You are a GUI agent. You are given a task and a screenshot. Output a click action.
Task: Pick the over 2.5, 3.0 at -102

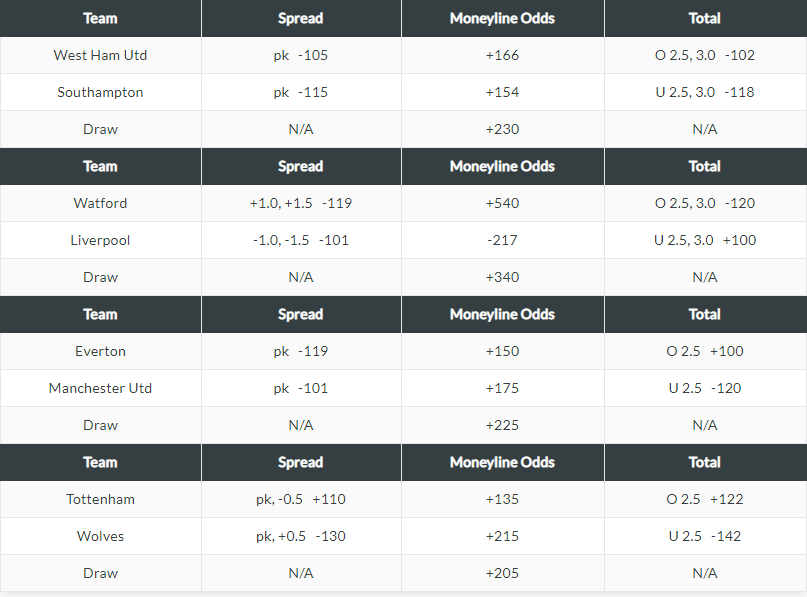click(x=704, y=55)
